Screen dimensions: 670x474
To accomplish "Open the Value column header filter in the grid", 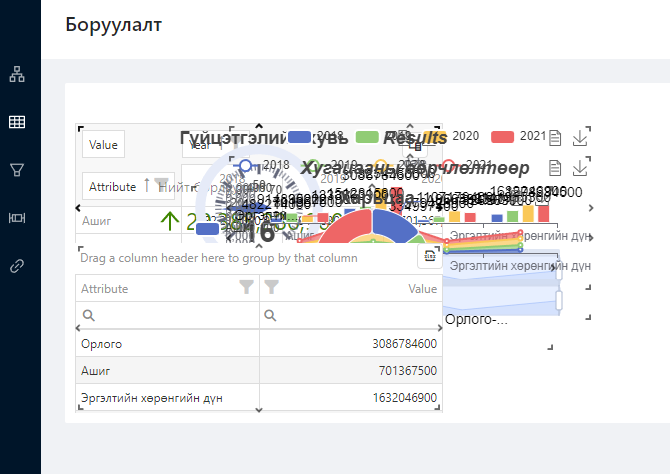I will 272,287.
